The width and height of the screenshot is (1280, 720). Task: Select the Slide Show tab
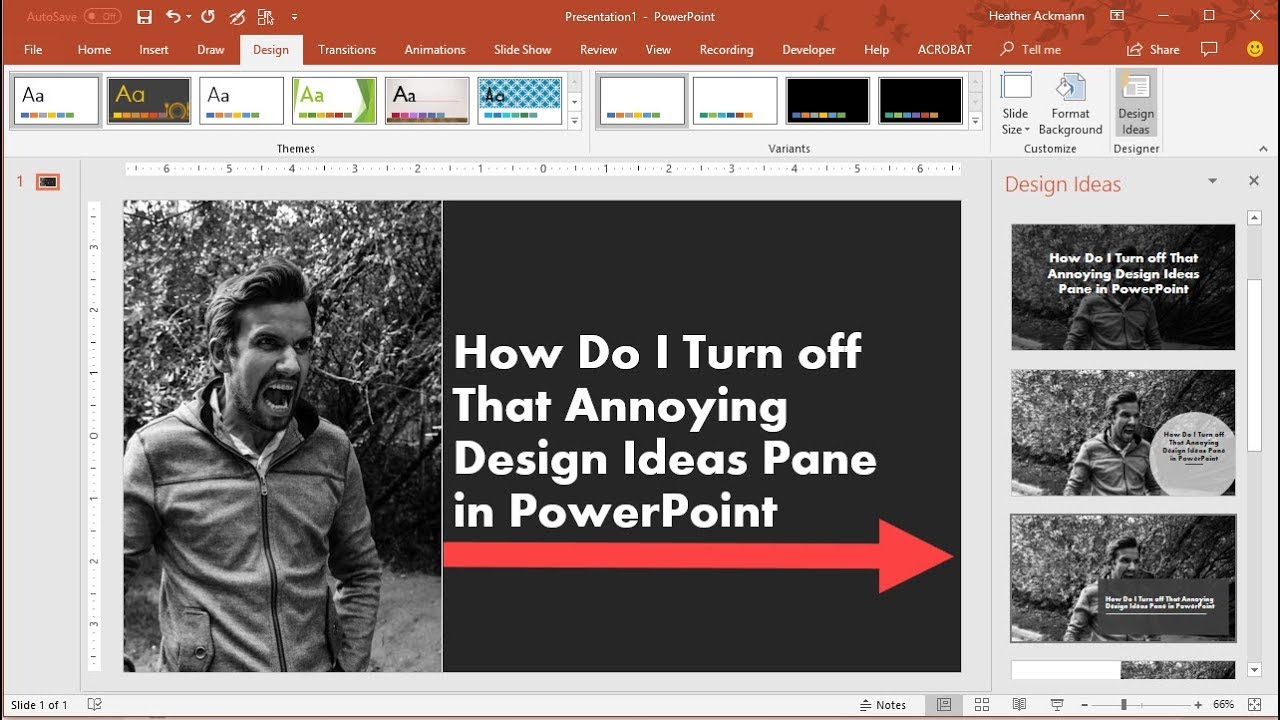pyautogui.click(x=522, y=49)
